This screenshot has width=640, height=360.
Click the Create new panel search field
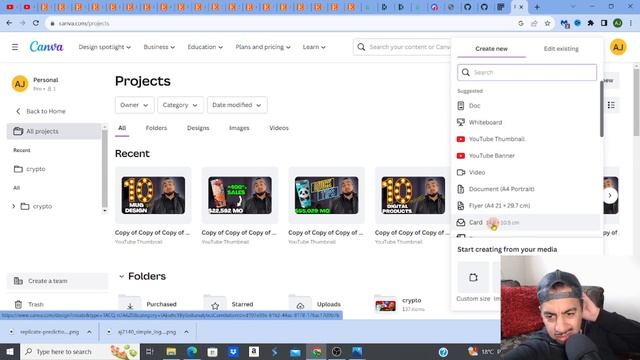pos(527,73)
